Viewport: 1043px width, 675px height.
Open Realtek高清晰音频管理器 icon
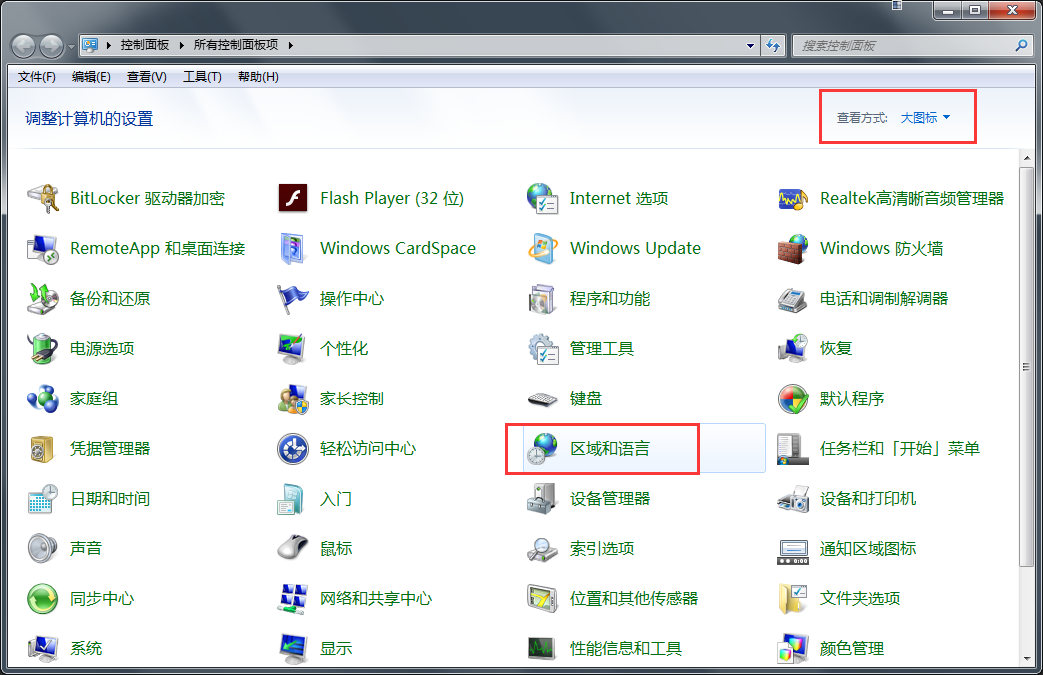[x=793, y=198]
